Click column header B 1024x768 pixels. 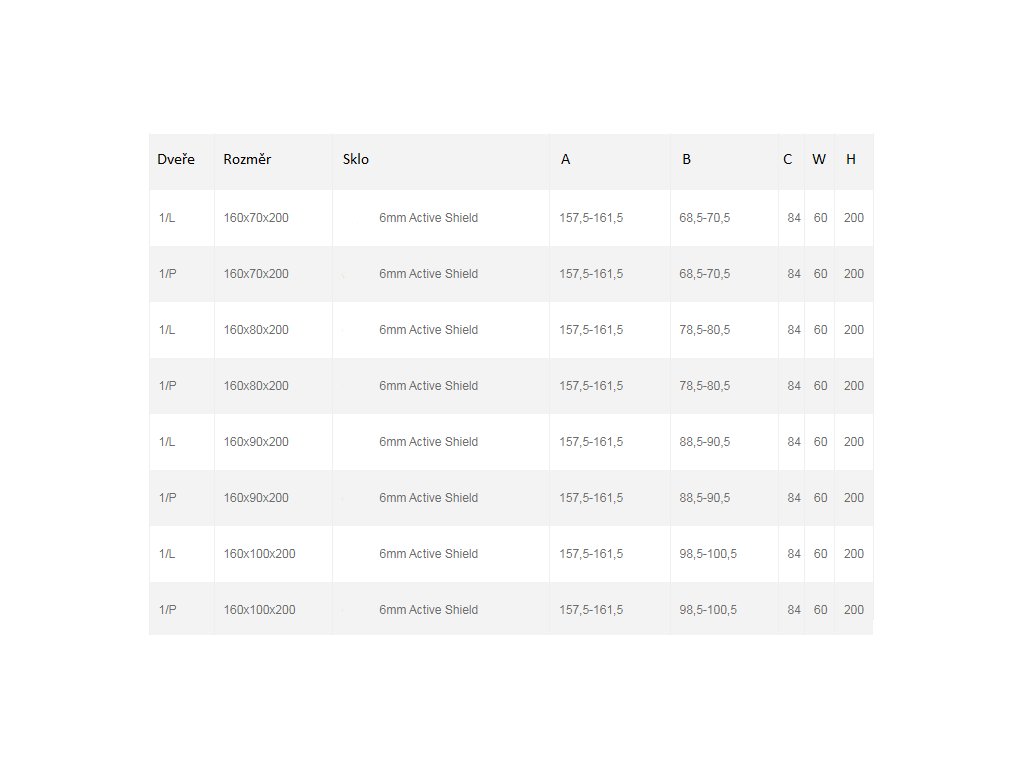click(x=686, y=159)
